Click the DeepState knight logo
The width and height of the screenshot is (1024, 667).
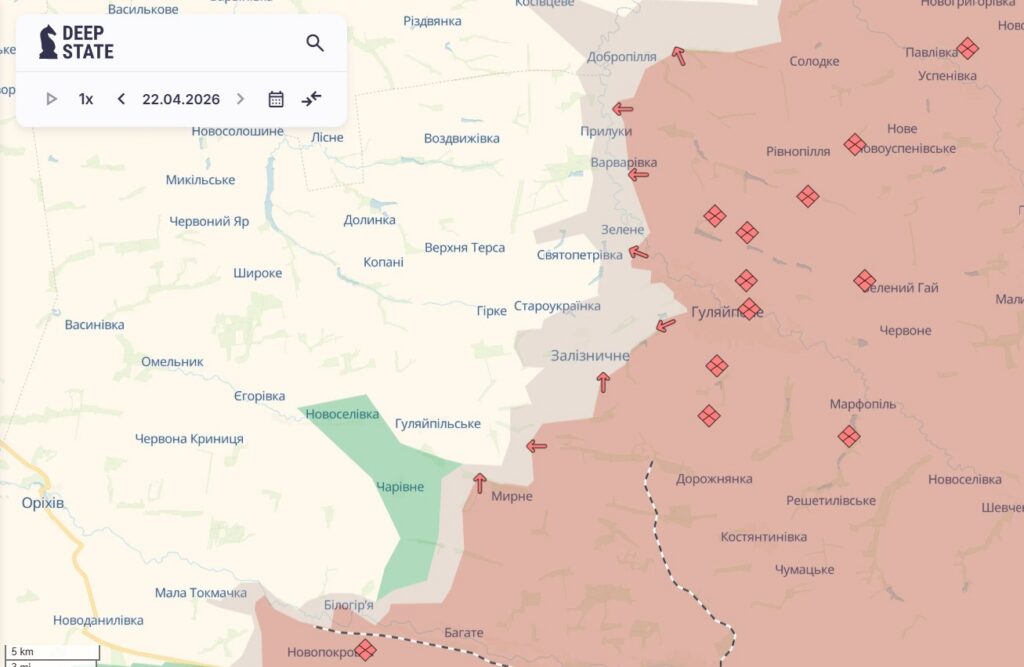pyautogui.click(x=48, y=42)
